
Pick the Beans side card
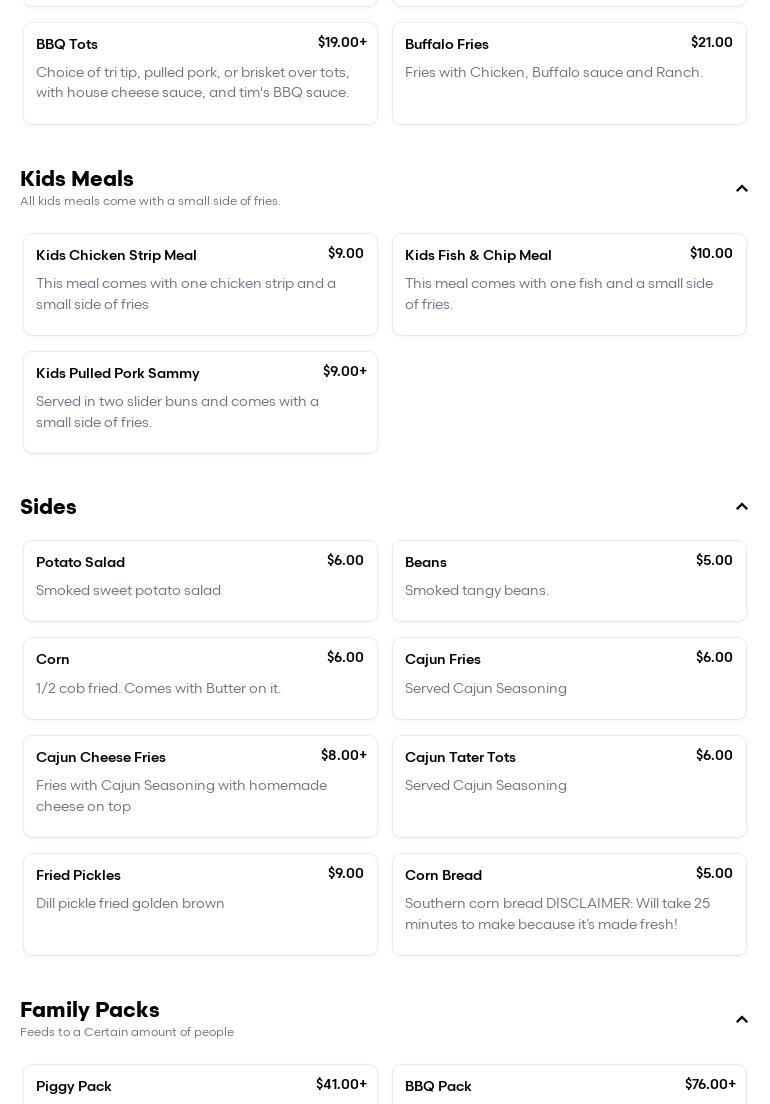(x=569, y=580)
